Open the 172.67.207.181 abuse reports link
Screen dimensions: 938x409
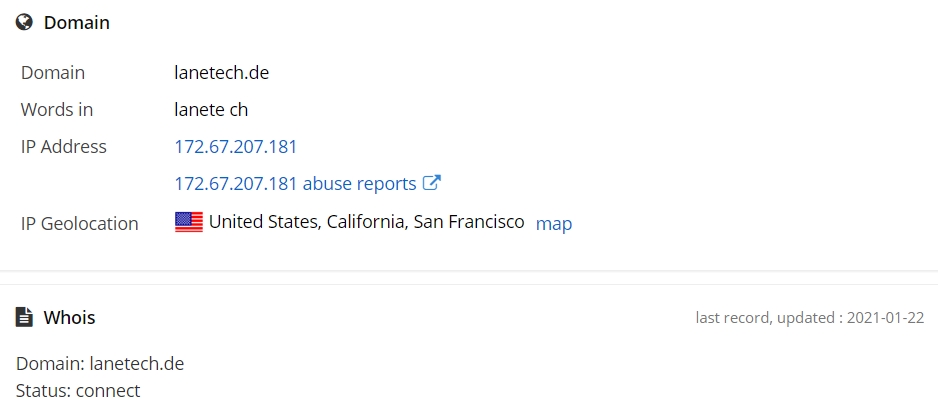pyautogui.click(x=295, y=183)
